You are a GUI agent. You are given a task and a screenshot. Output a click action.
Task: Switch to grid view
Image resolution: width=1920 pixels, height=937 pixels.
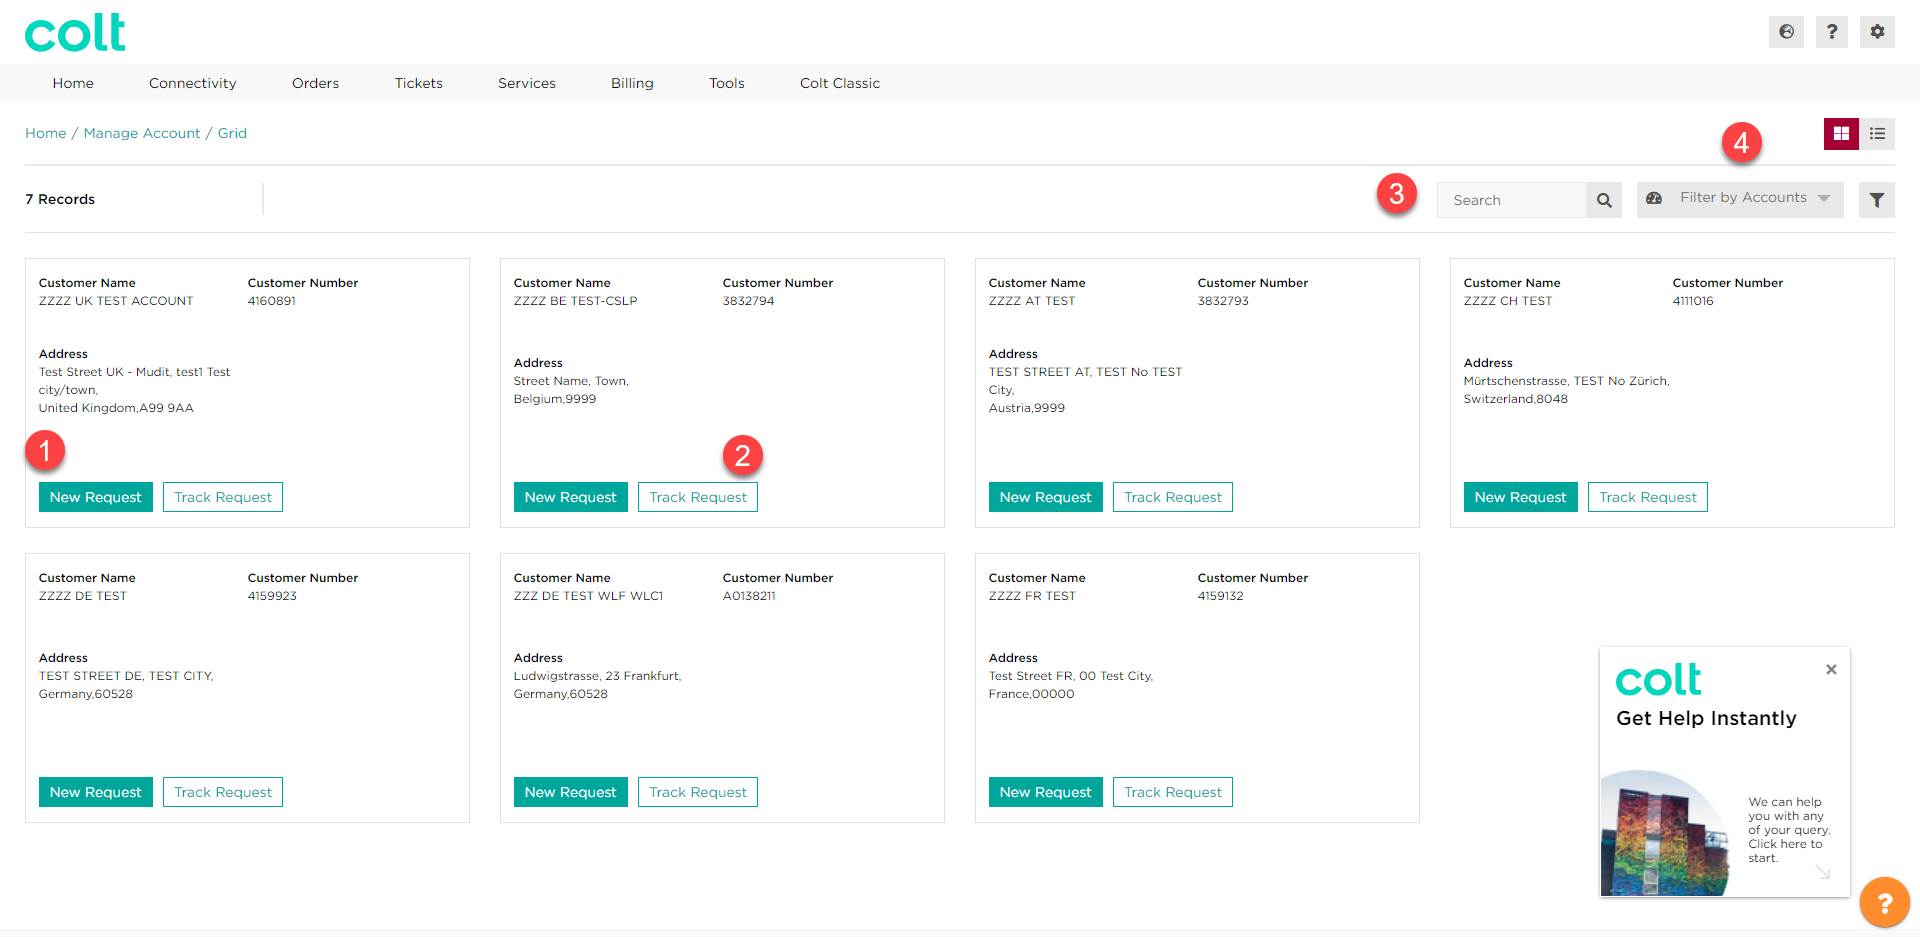pyautogui.click(x=1840, y=134)
